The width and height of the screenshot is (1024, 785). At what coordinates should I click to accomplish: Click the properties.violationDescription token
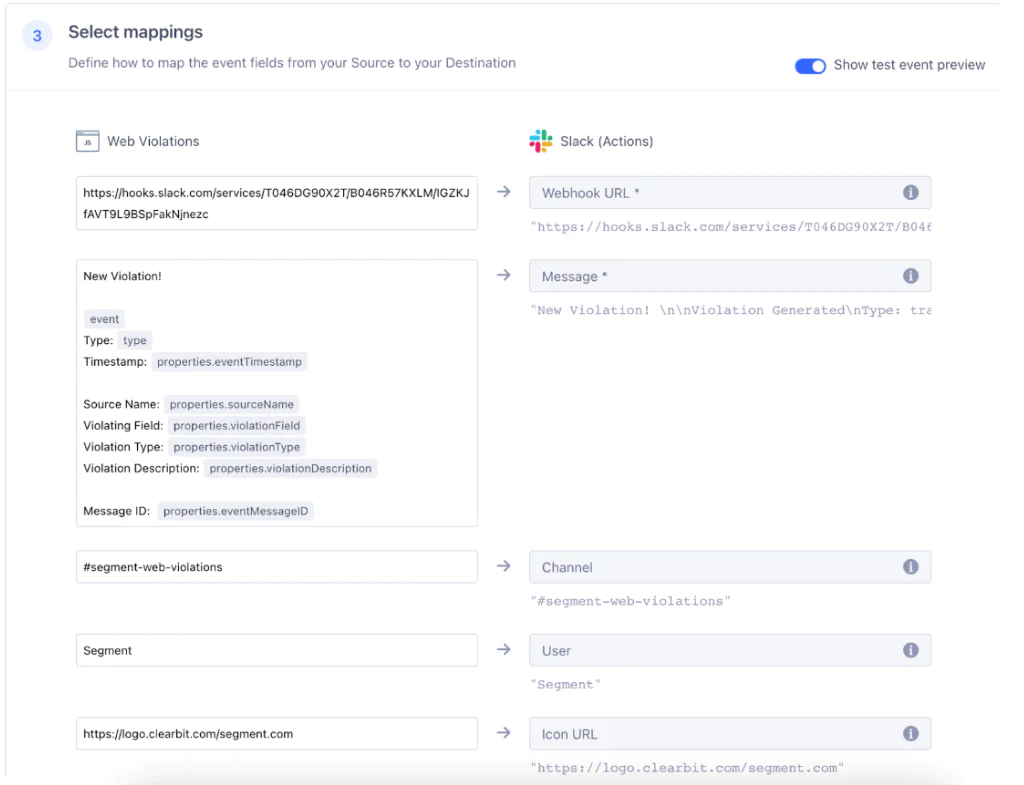290,468
